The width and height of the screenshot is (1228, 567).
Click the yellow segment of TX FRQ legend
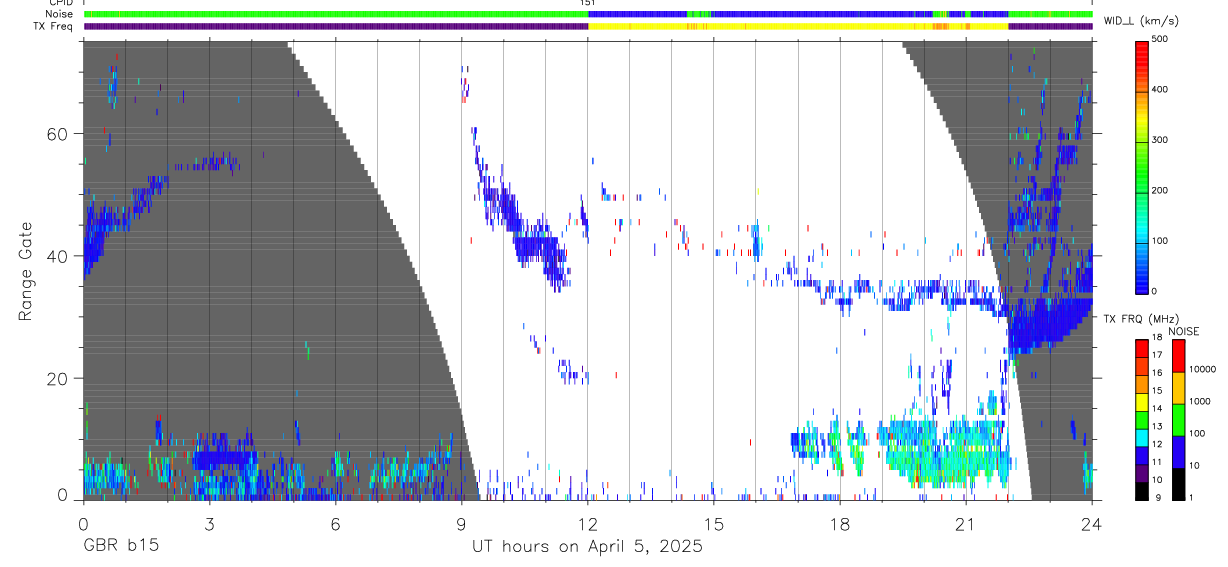pos(1141,401)
